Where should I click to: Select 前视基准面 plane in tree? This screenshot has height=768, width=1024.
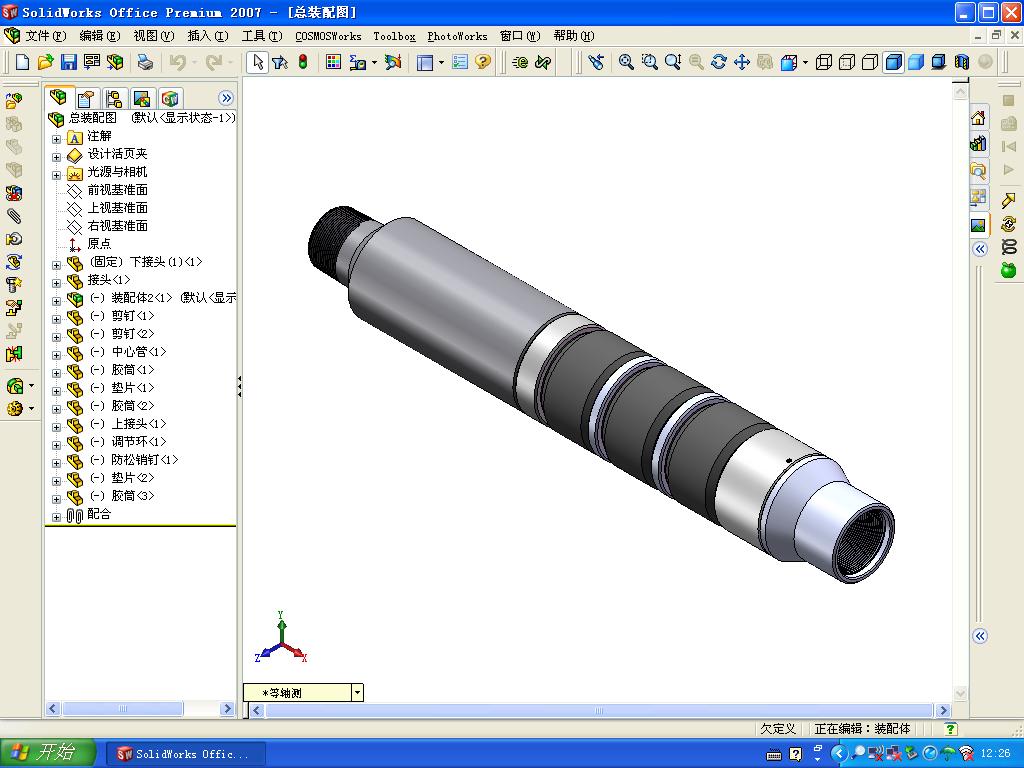(118, 190)
